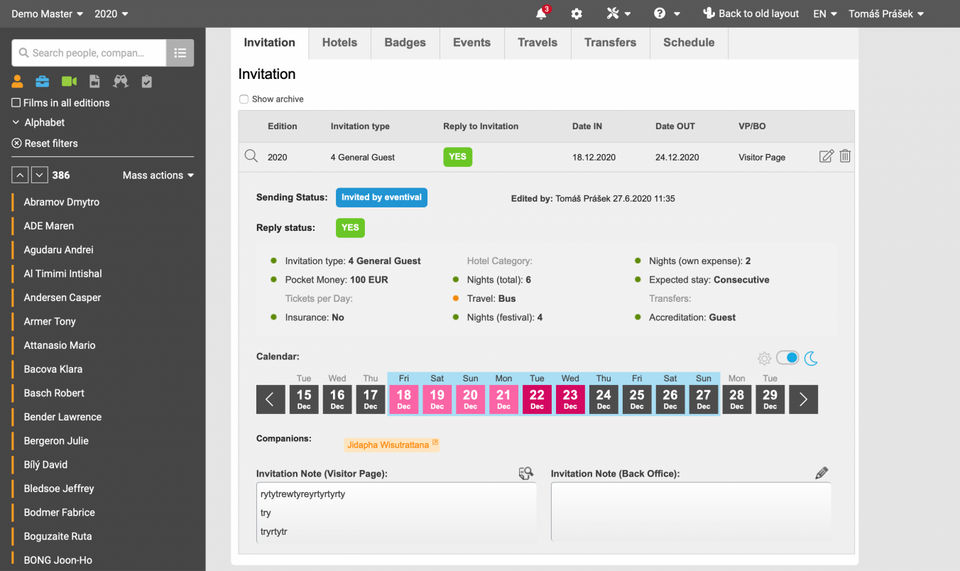Click the Visitor Page cell in table
This screenshot has height=571, width=960.
tap(762, 157)
